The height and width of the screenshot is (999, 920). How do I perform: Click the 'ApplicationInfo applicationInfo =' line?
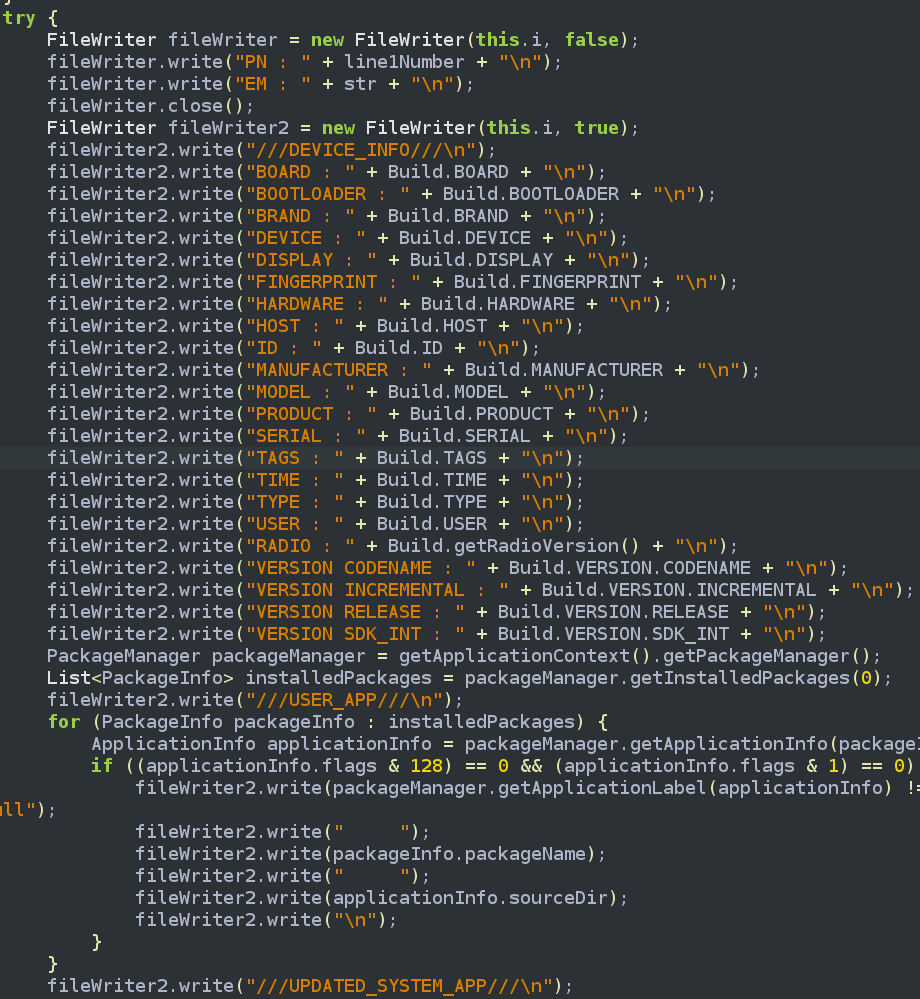click(x=505, y=743)
